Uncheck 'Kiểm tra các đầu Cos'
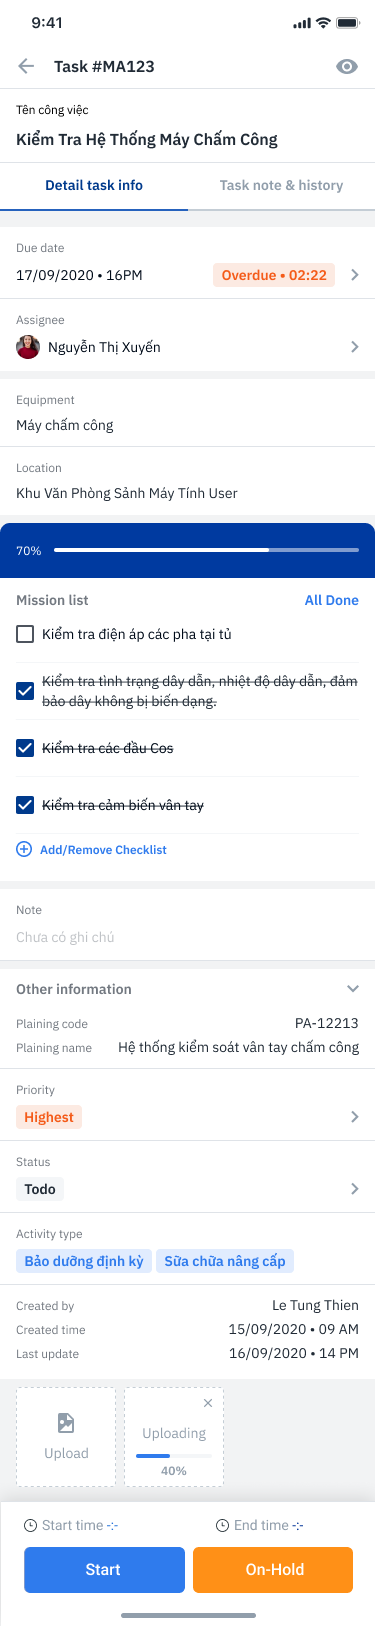Viewport: 375px width, 1626px height. click(x=25, y=748)
